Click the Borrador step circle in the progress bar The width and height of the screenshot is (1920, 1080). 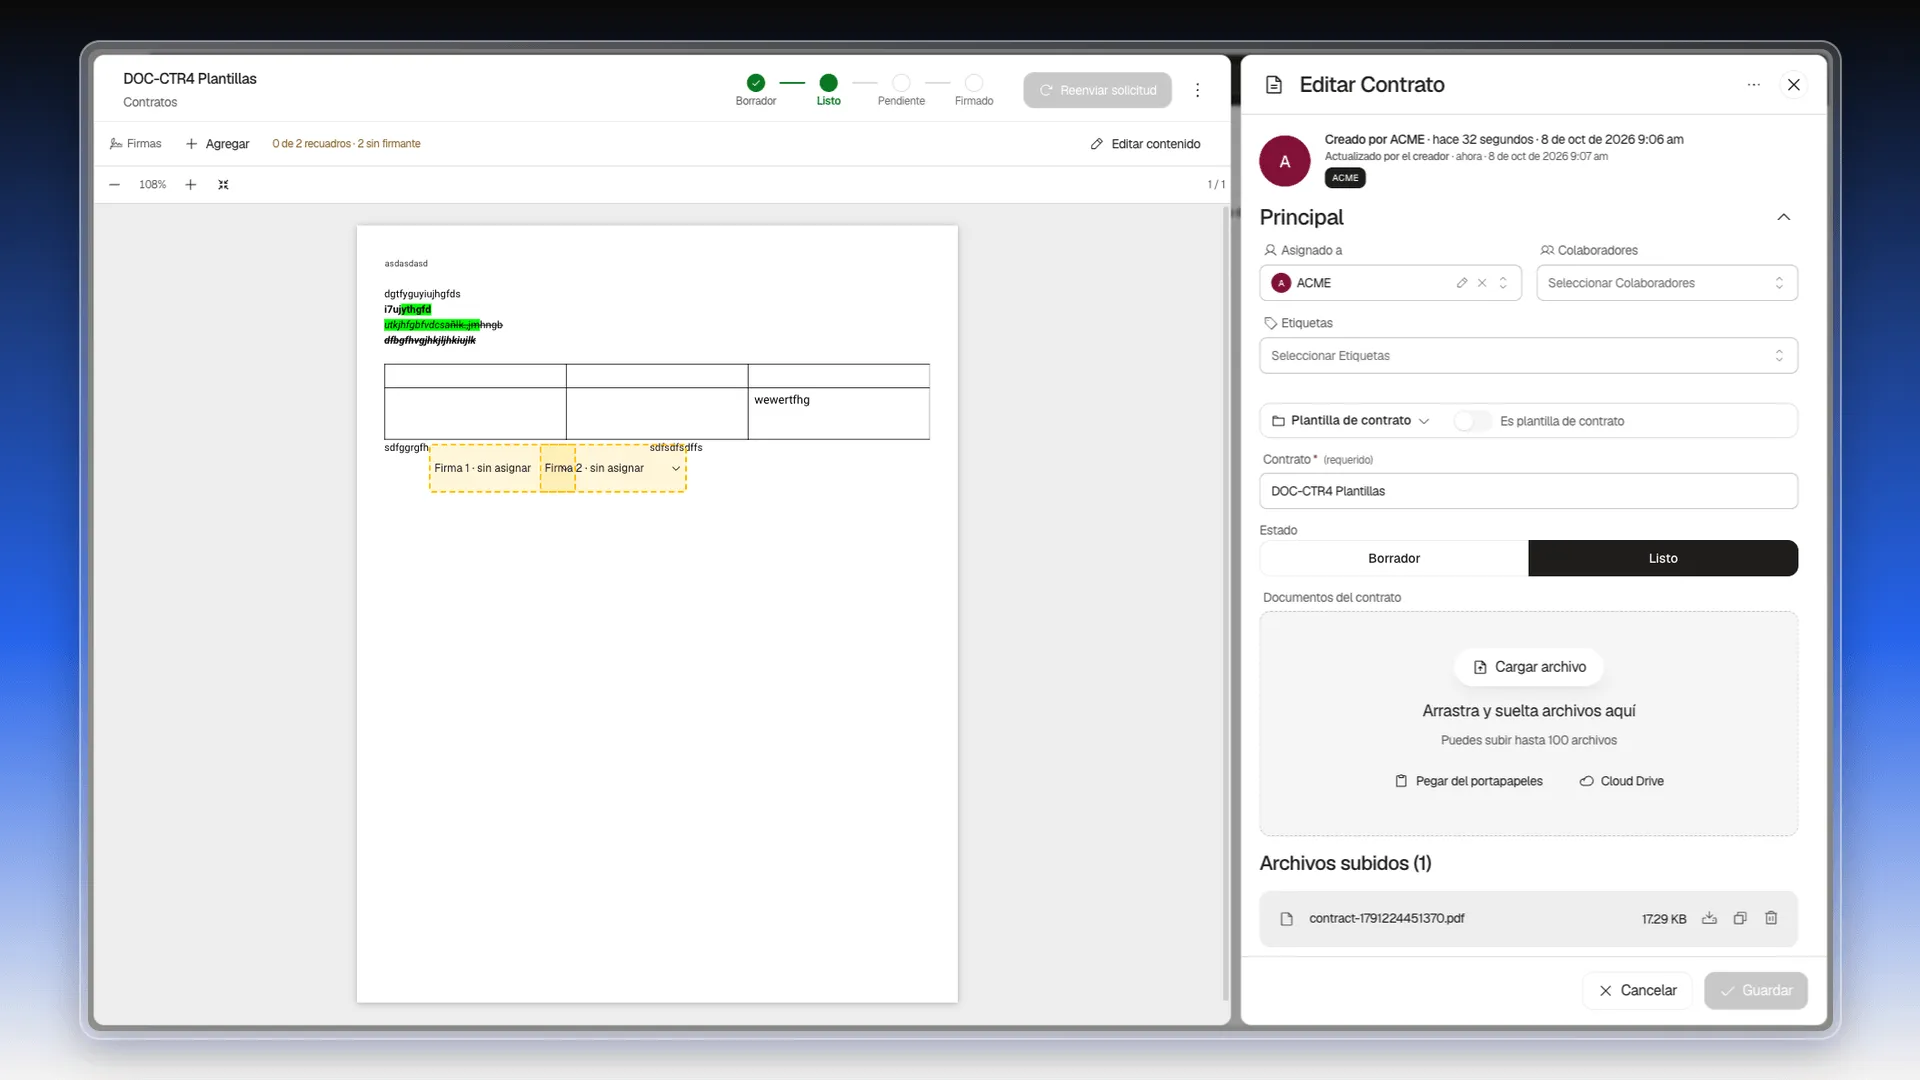tap(756, 83)
